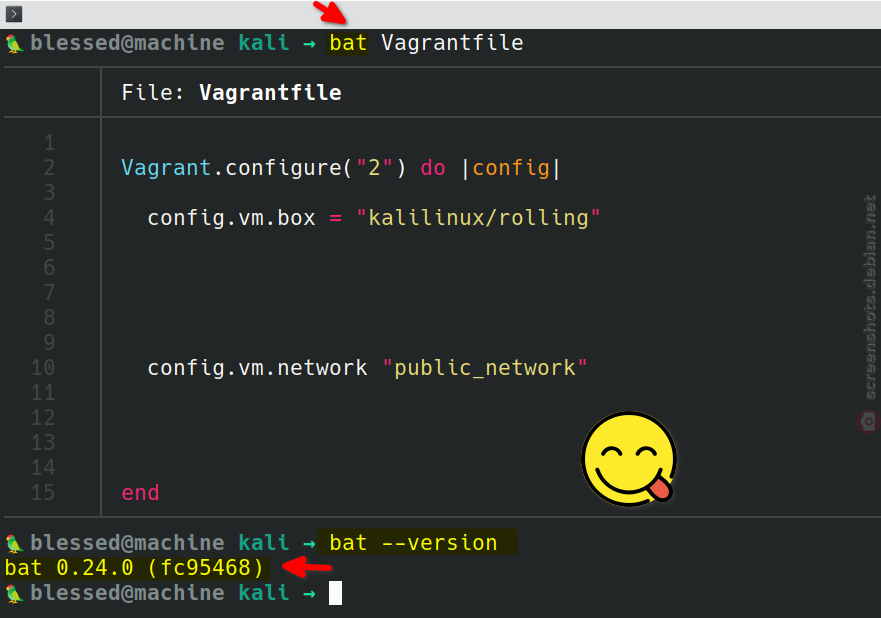This screenshot has height=618, width=881.
Task: Click the '|config|' block parameter
Action: tap(511, 168)
